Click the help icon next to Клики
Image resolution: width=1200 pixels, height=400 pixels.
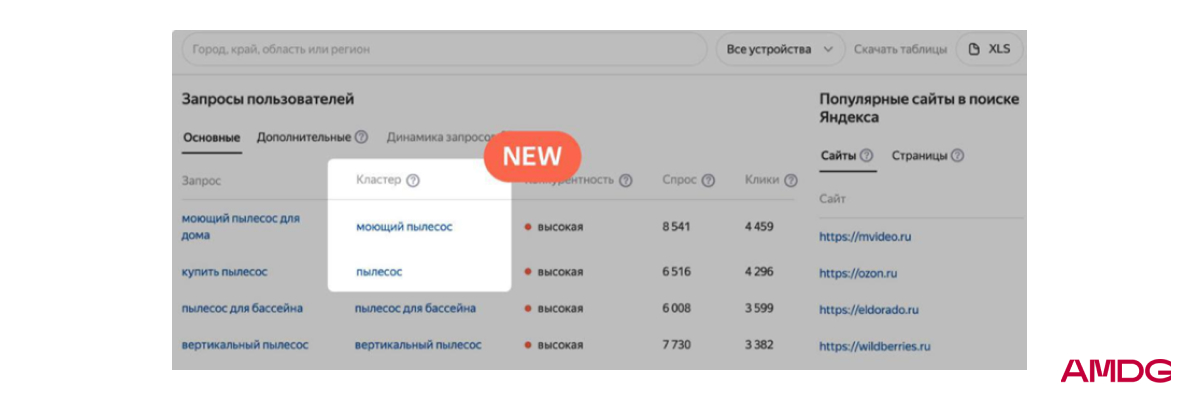(x=791, y=181)
